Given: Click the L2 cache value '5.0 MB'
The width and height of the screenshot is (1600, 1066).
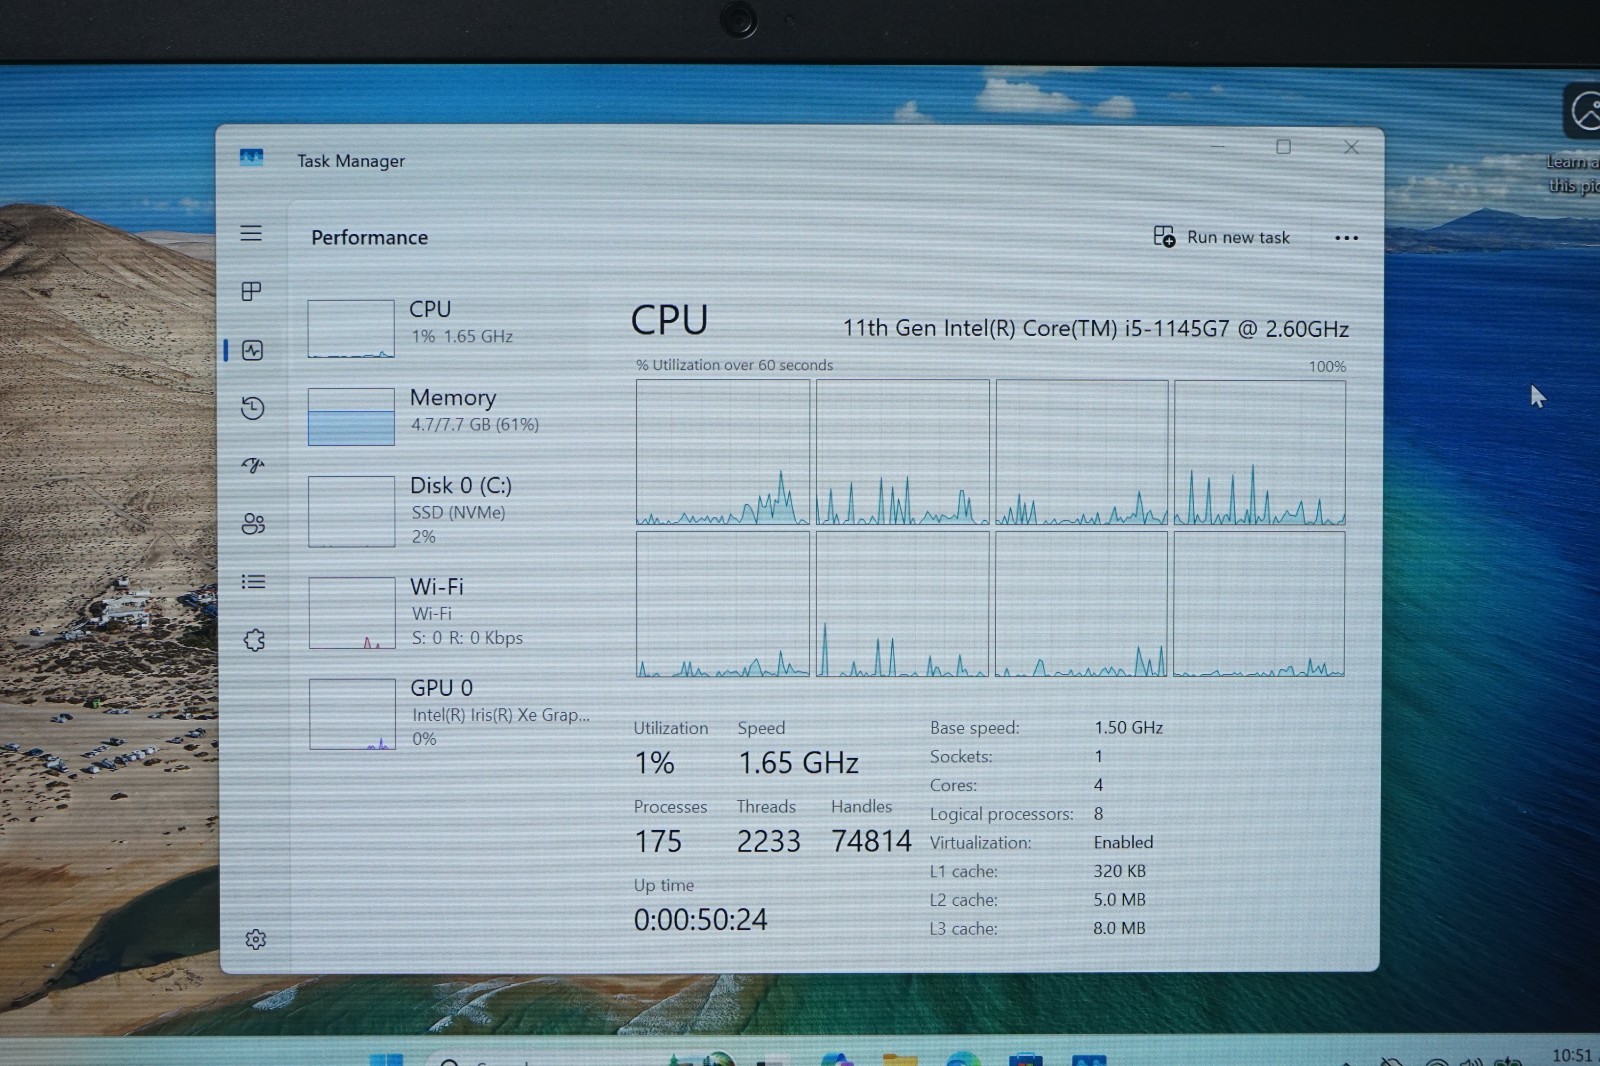Looking at the screenshot, I should [1119, 900].
